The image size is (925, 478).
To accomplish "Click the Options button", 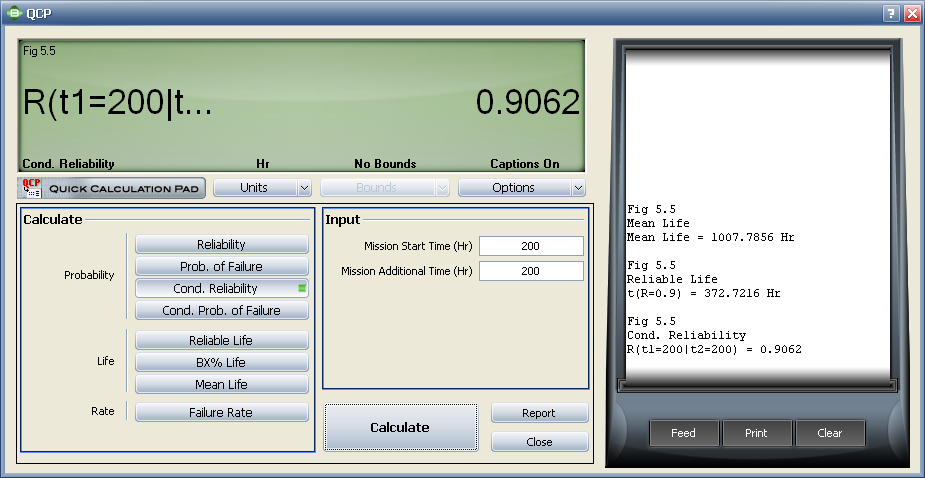I will pos(514,188).
